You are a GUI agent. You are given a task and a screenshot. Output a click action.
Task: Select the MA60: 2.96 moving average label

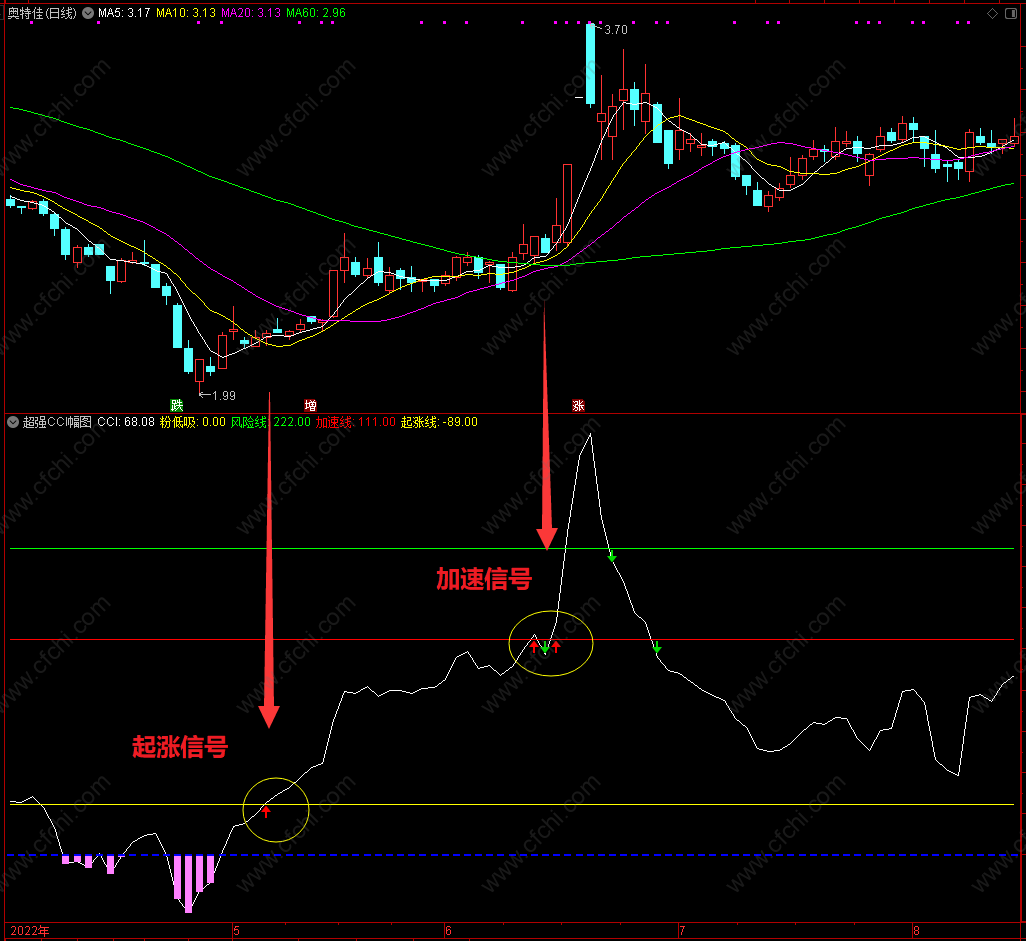[x=316, y=12]
